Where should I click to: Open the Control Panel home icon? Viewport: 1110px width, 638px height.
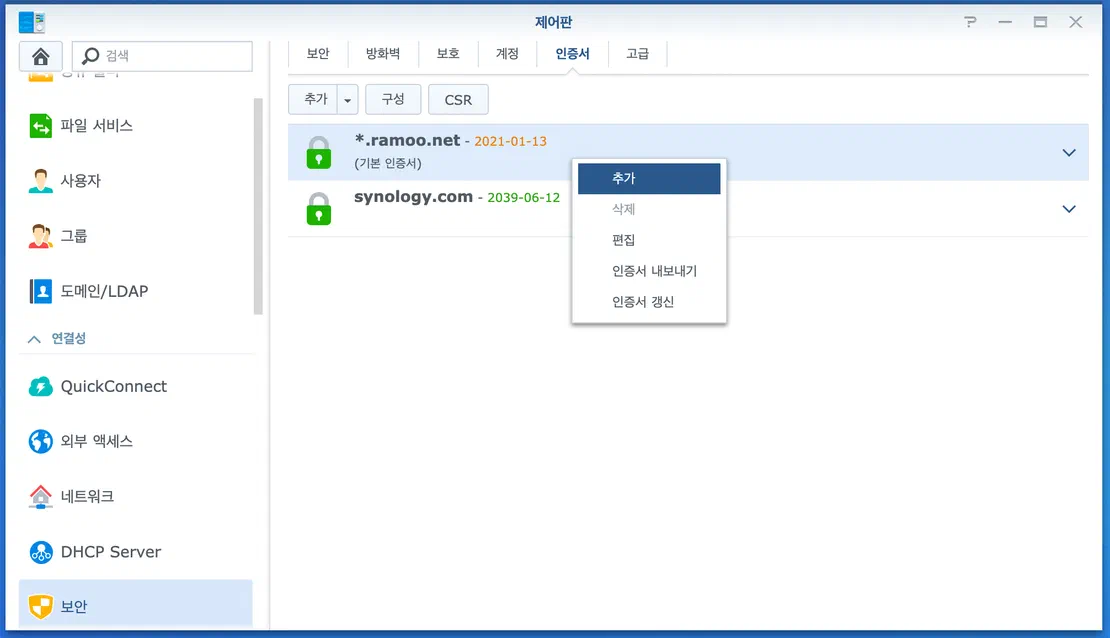[40, 56]
